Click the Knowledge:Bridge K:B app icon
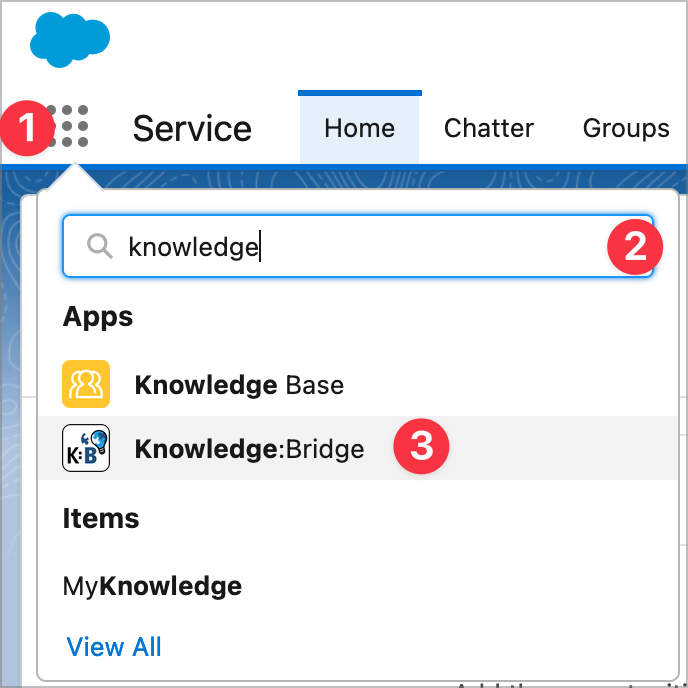This screenshot has width=688, height=688. point(86,449)
